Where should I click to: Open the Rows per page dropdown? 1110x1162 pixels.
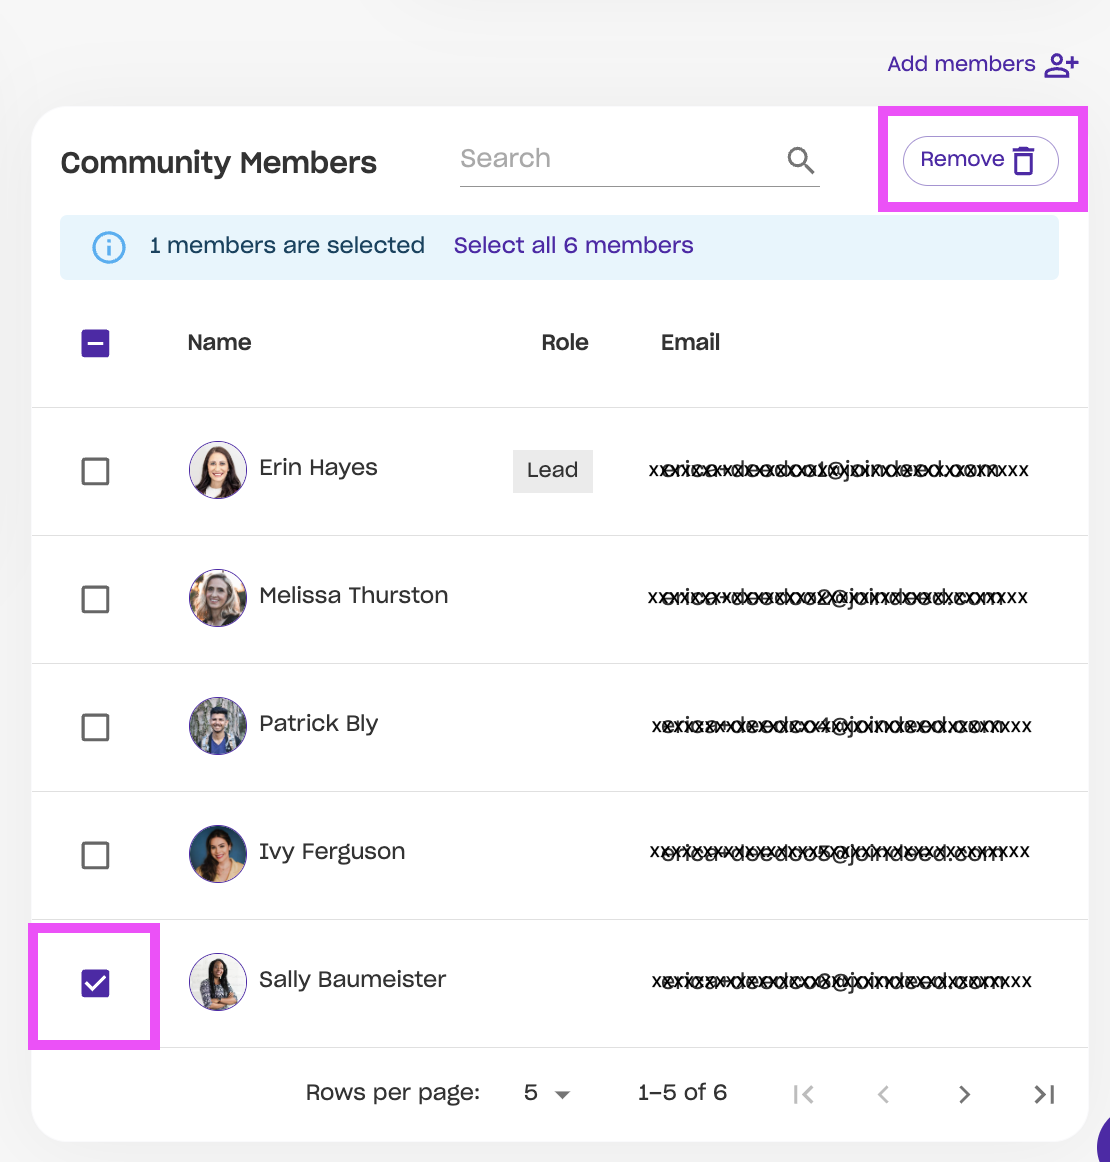(x=546, y=1093)
